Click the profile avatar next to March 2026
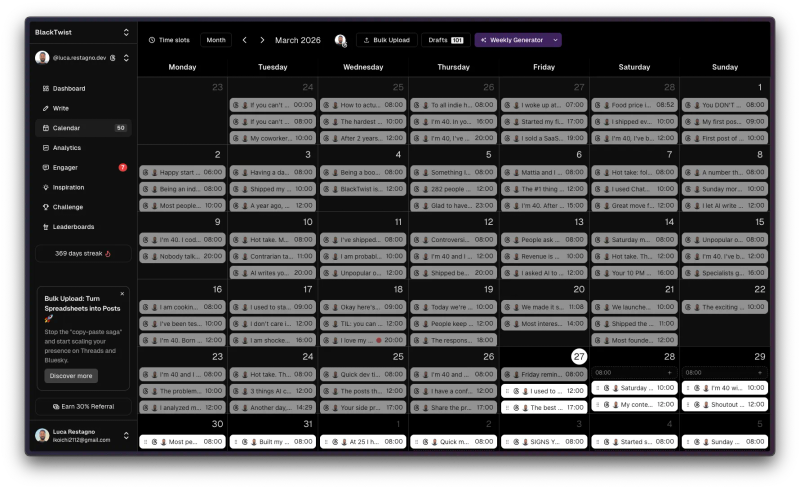This screenshot has height=489, width=800. coord(340,40)
